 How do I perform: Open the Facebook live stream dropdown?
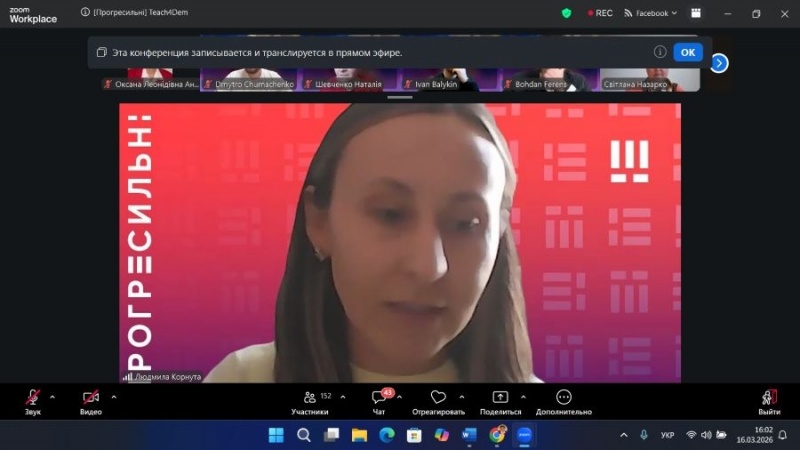650,13
